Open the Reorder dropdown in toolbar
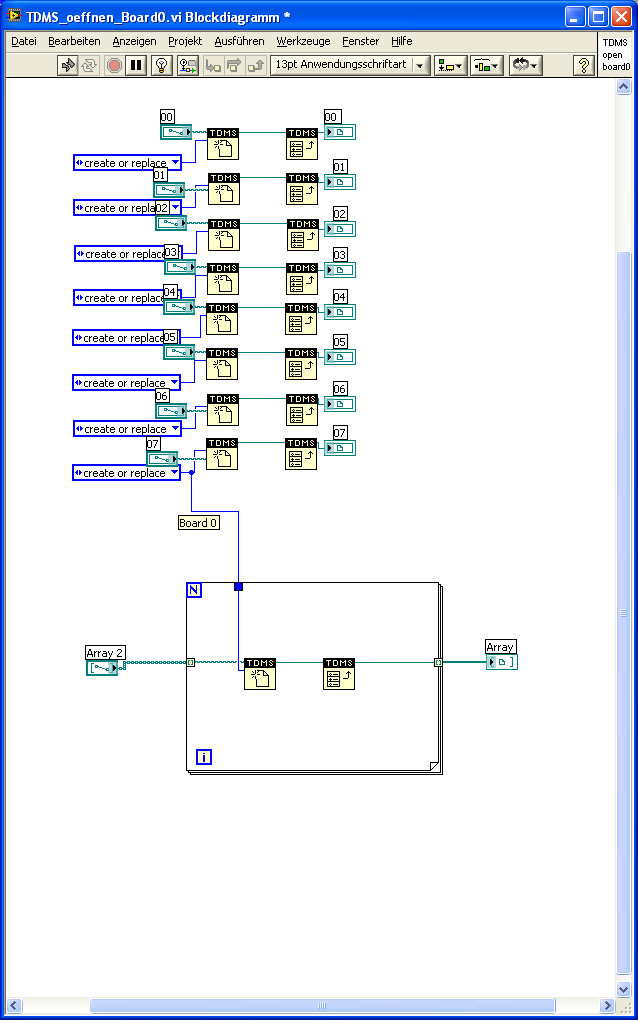Viewport: 638px width, 1020px height. (525, 65)
